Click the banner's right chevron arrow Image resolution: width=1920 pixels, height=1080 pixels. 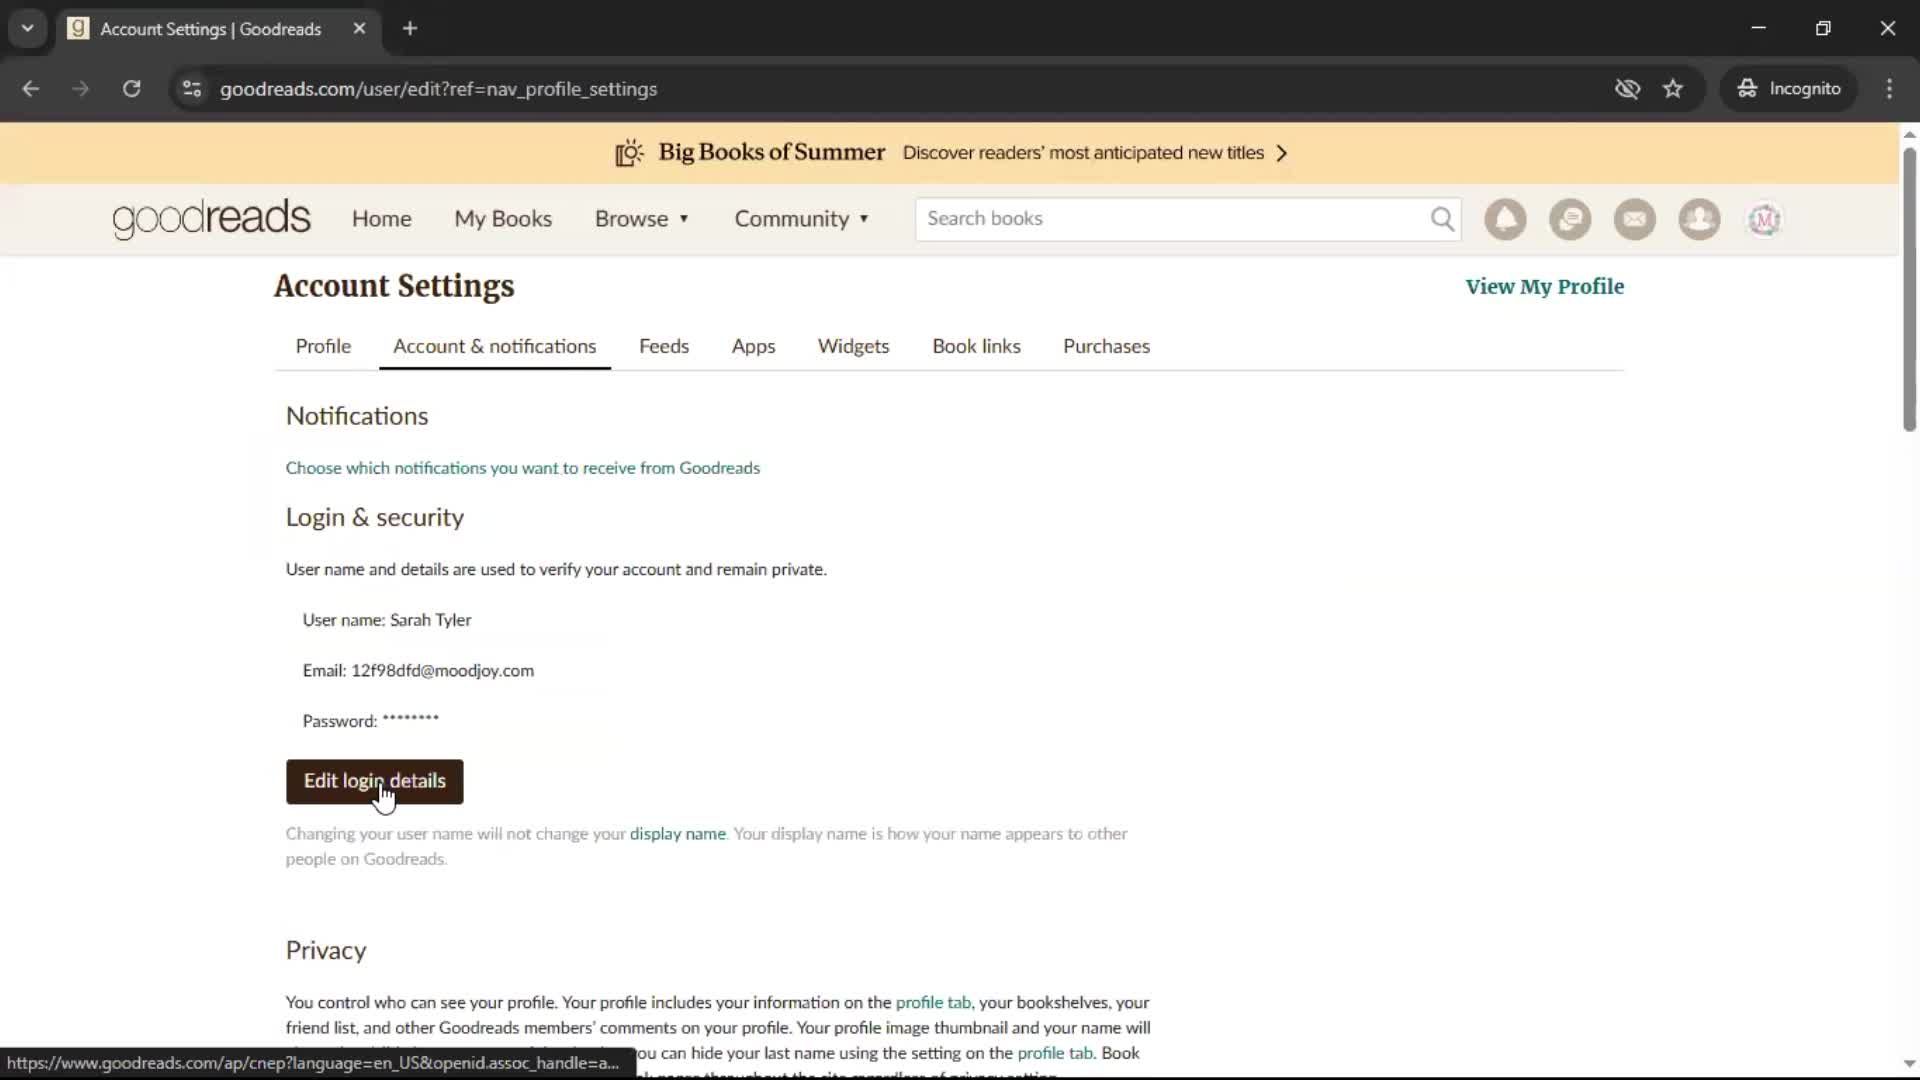pyautogui.click(x=1281, y=153)
